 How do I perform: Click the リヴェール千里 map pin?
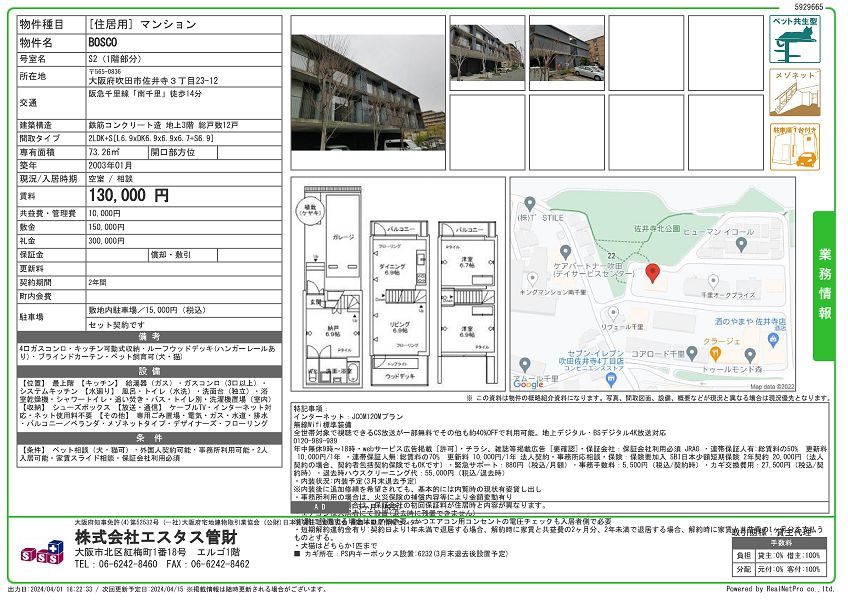tap(613, 314)
